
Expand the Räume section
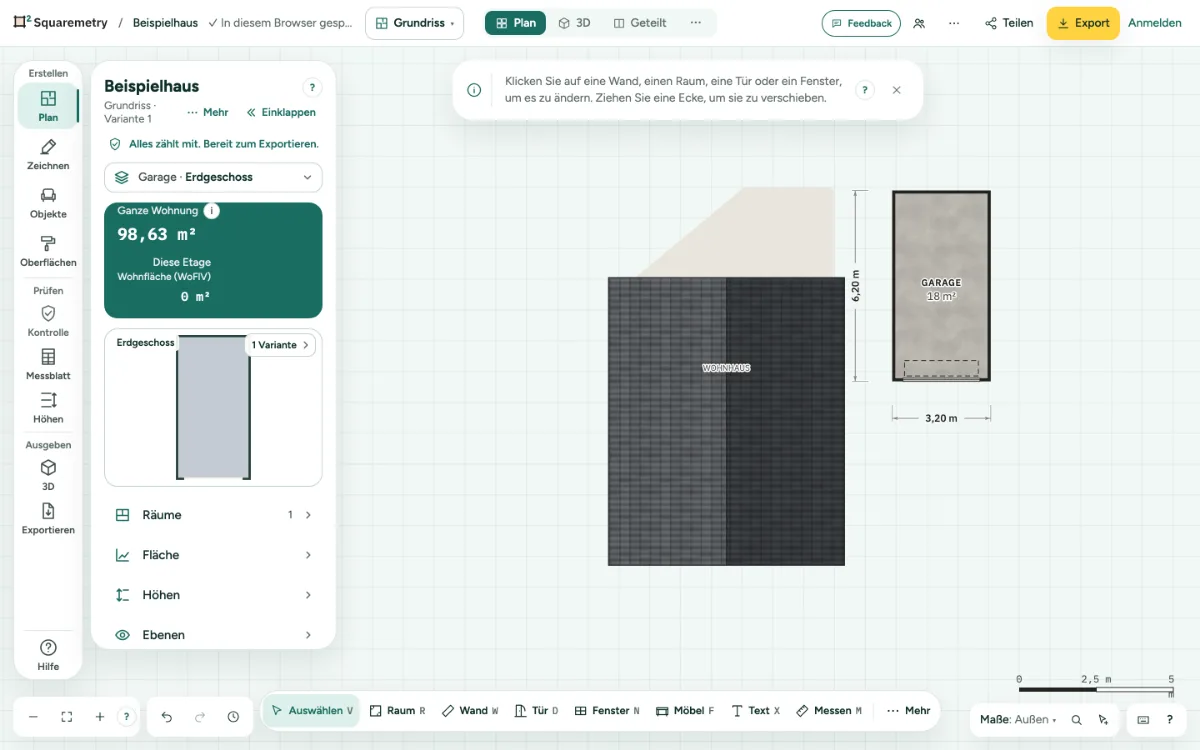[213, 515]
